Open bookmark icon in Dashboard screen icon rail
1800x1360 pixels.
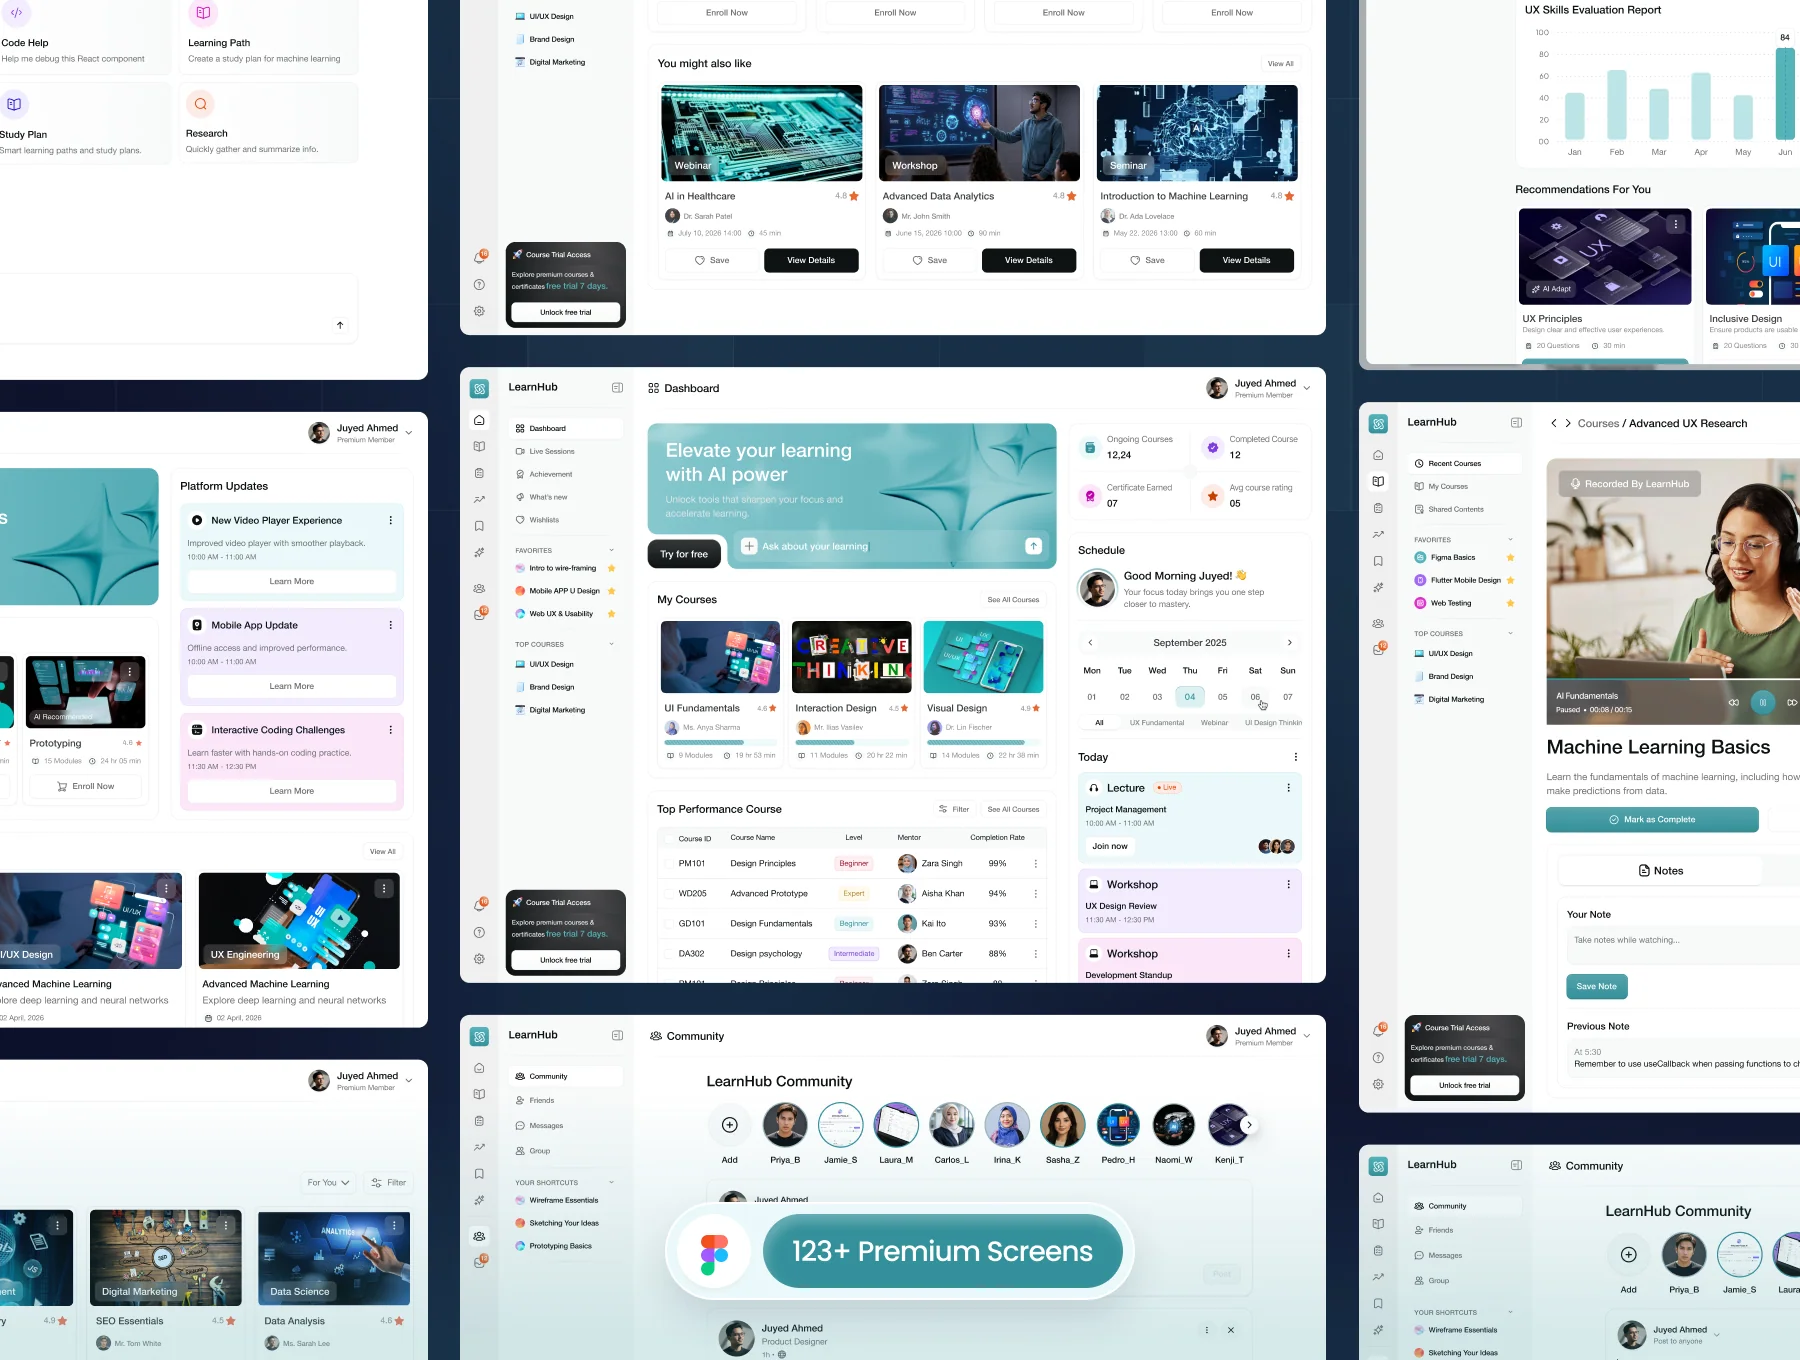tap(479, 526)
